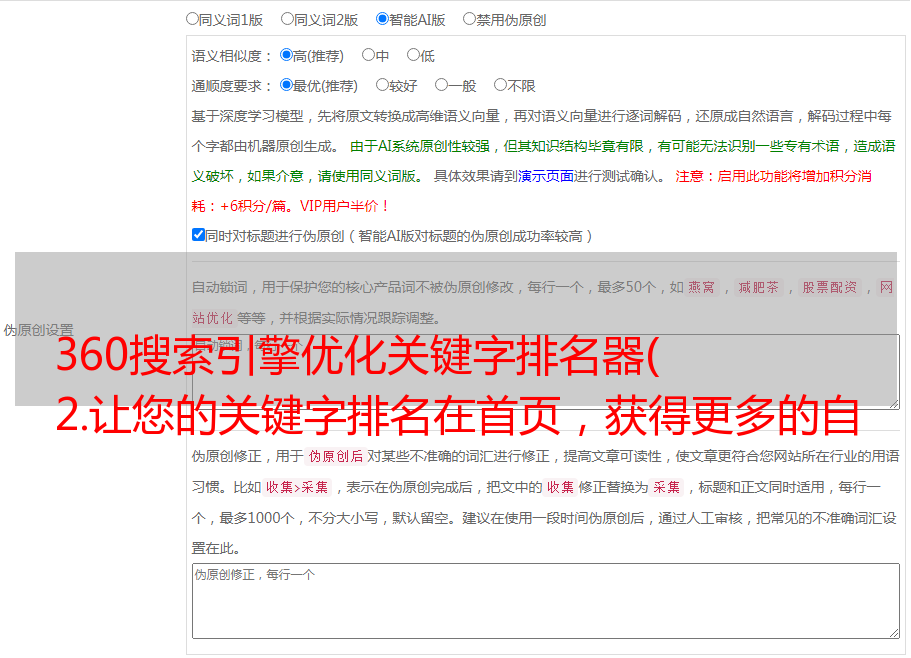
Task: Set 通顺度要求 to 最优(推荐)
Action: [x=286, y=85]
